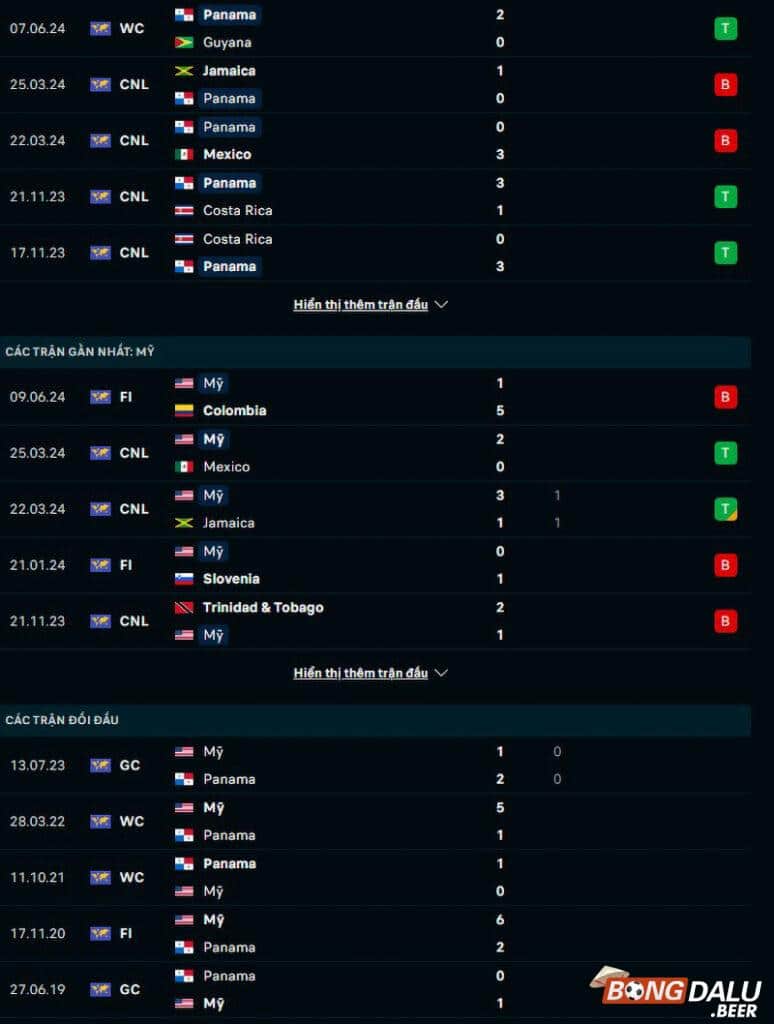
Task: Click the half-green T badge on the 22.03.24 Jamaica match
Action: click(x=725, y=509)
